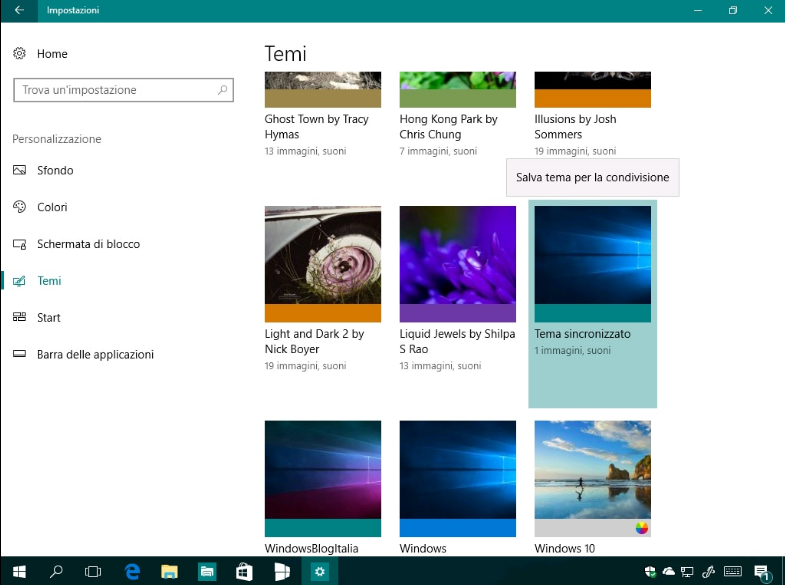Click the Personalizzazione section heading
The image size is (785, 585).
click(x=57, y=139)
